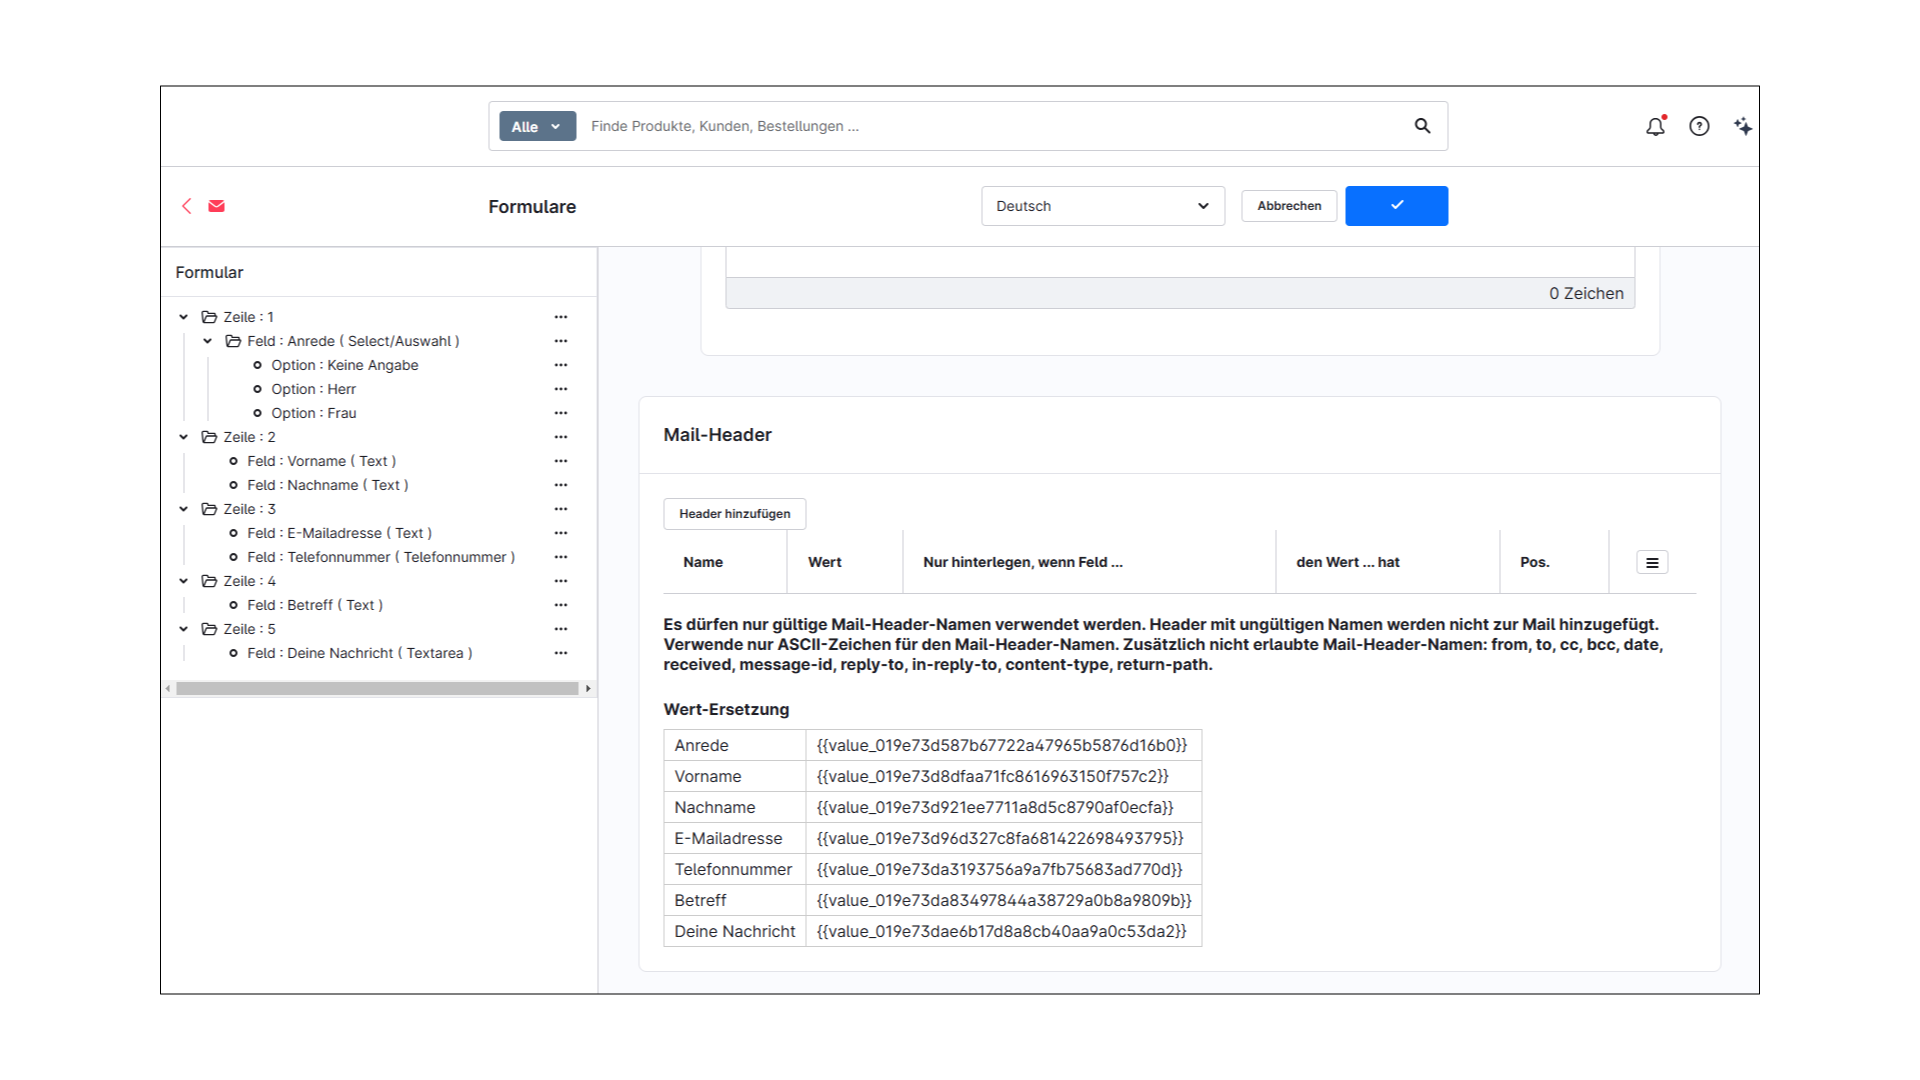The height and width of the screenshot is (1080, 1920).
Task: Click the scrollbar right arrow in tree panel
Action: point(588,689)
